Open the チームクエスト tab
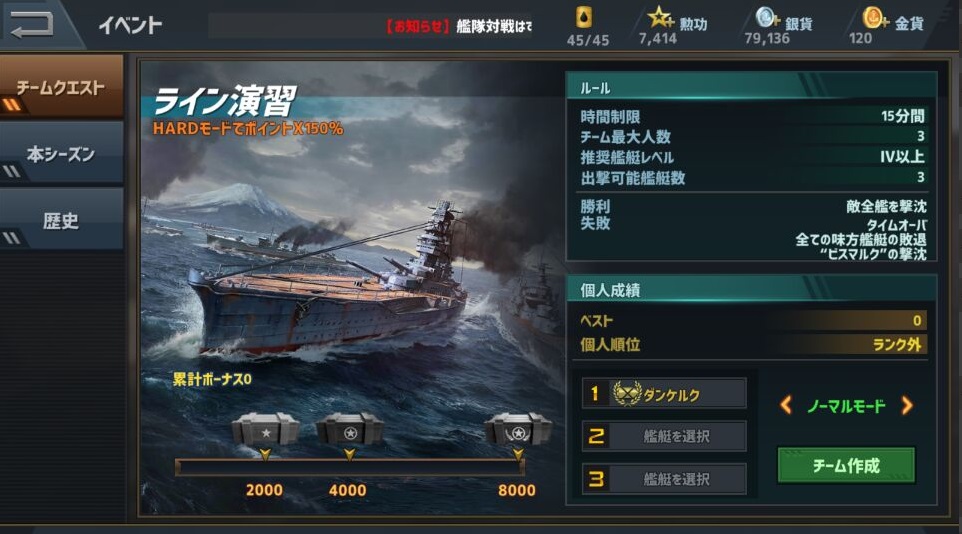This screenshot has height=534, width=962. tap(61, 87)
